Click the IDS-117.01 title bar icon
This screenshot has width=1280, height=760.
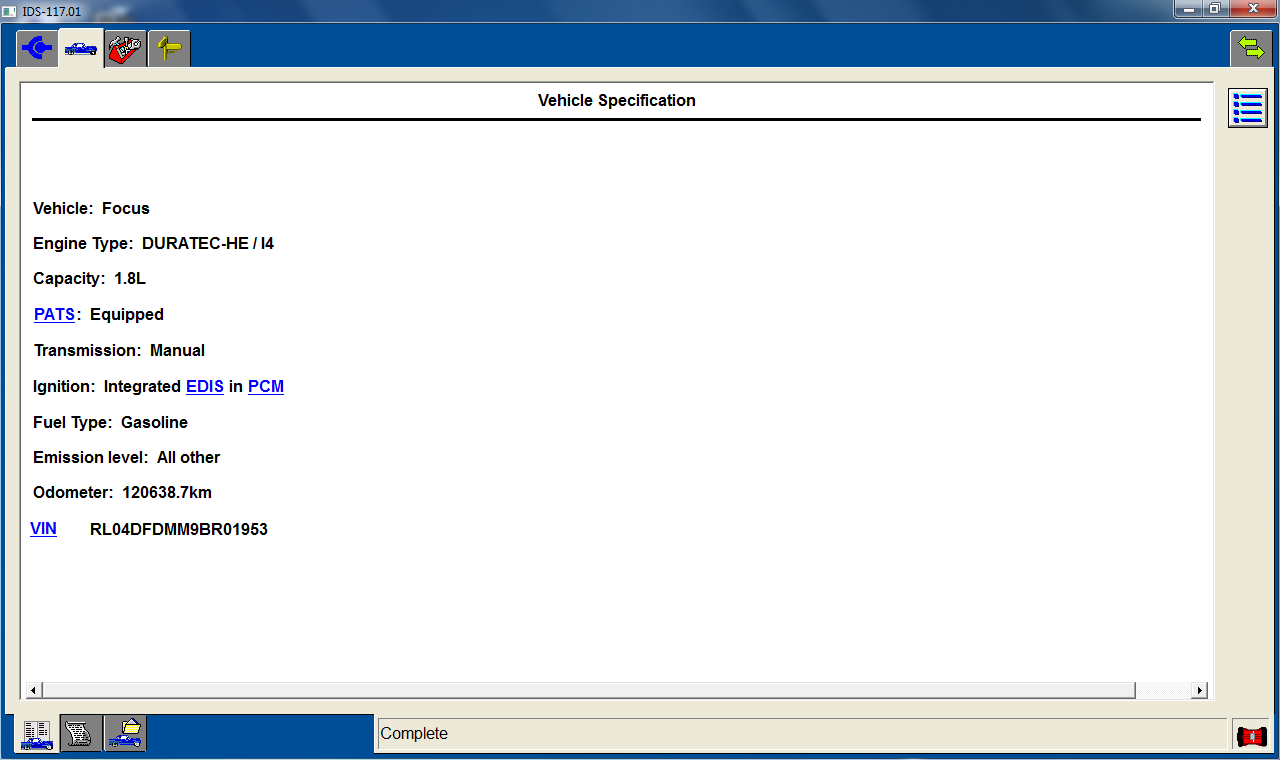coord(10,11)
